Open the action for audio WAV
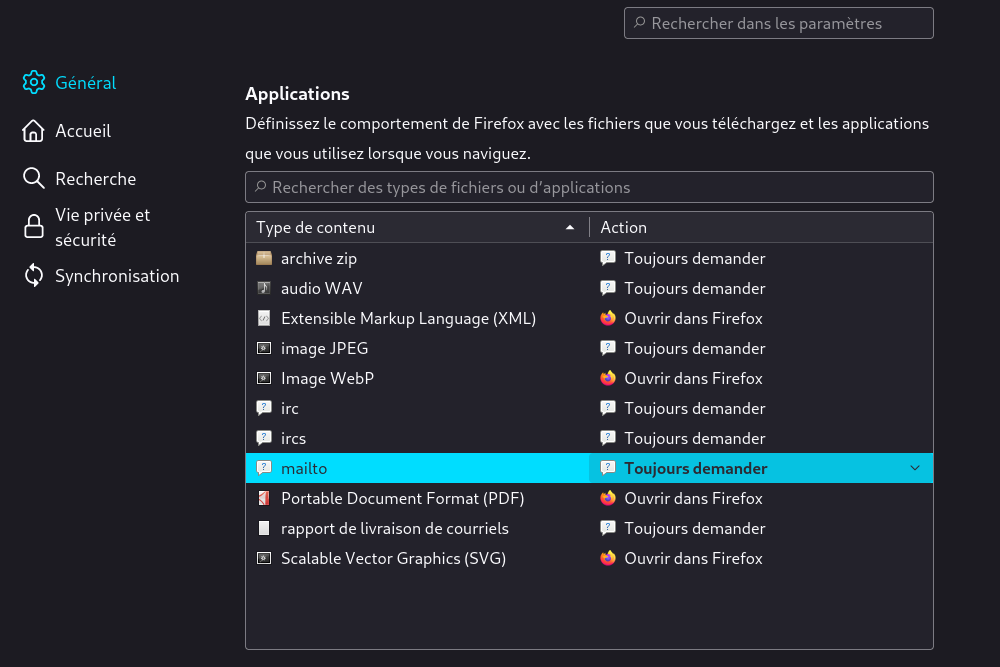 tap(694, 288)
